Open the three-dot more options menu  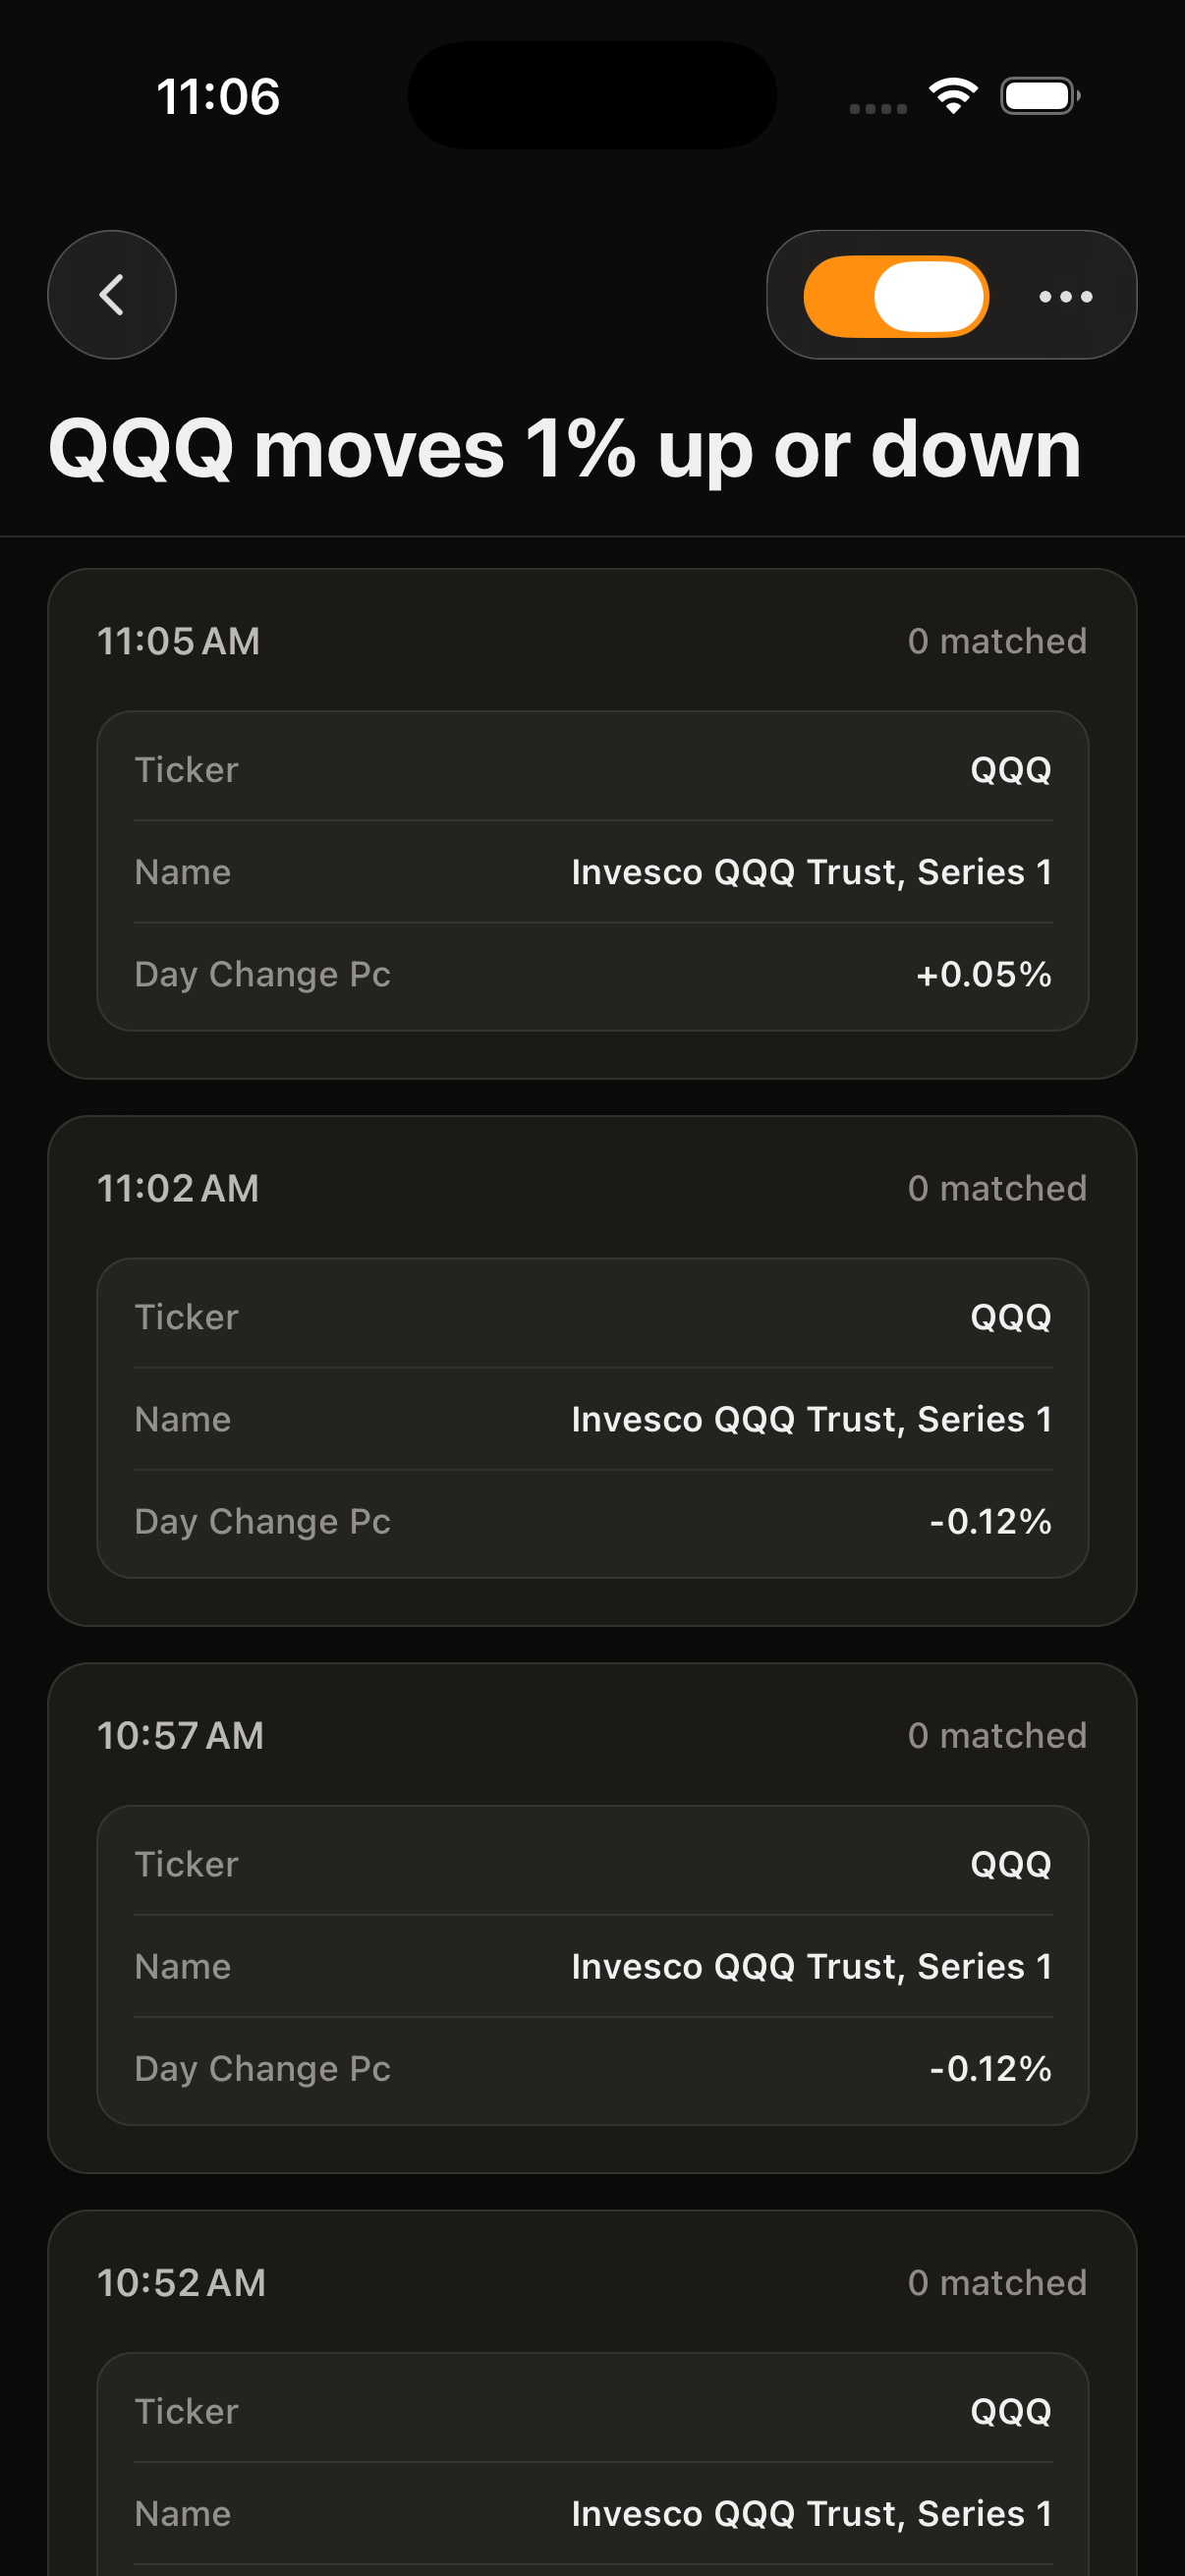(x=1065, y=296)
